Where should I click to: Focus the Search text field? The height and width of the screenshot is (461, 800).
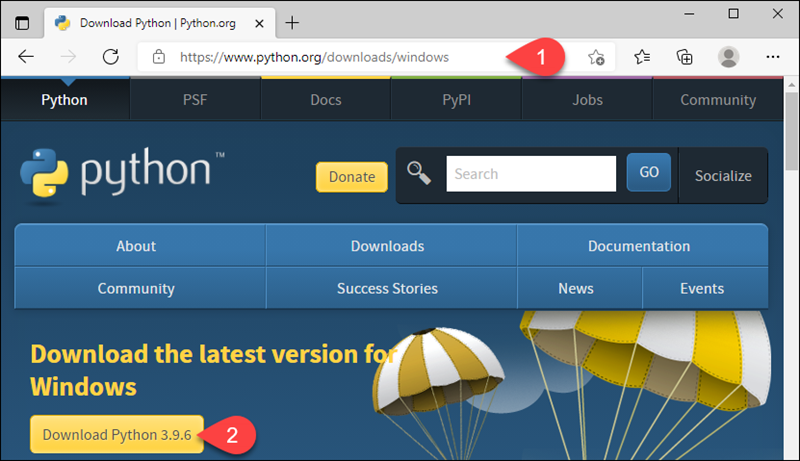point(531,174)
